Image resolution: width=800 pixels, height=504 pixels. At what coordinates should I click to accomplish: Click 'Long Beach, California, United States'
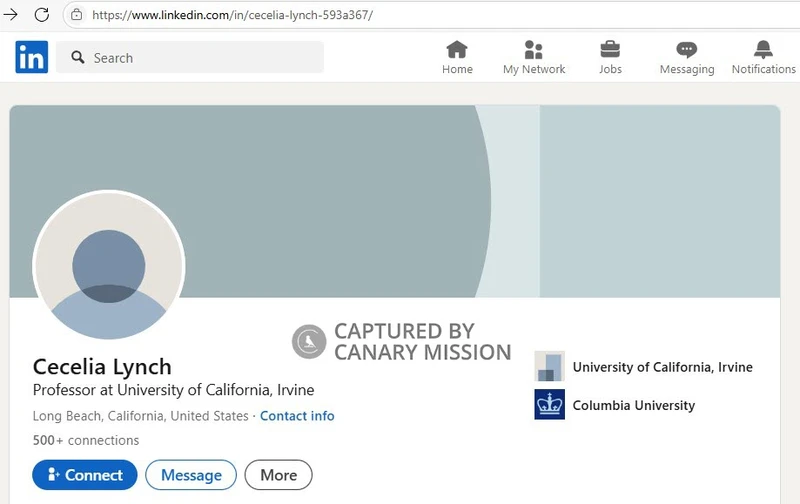[140, 416]
